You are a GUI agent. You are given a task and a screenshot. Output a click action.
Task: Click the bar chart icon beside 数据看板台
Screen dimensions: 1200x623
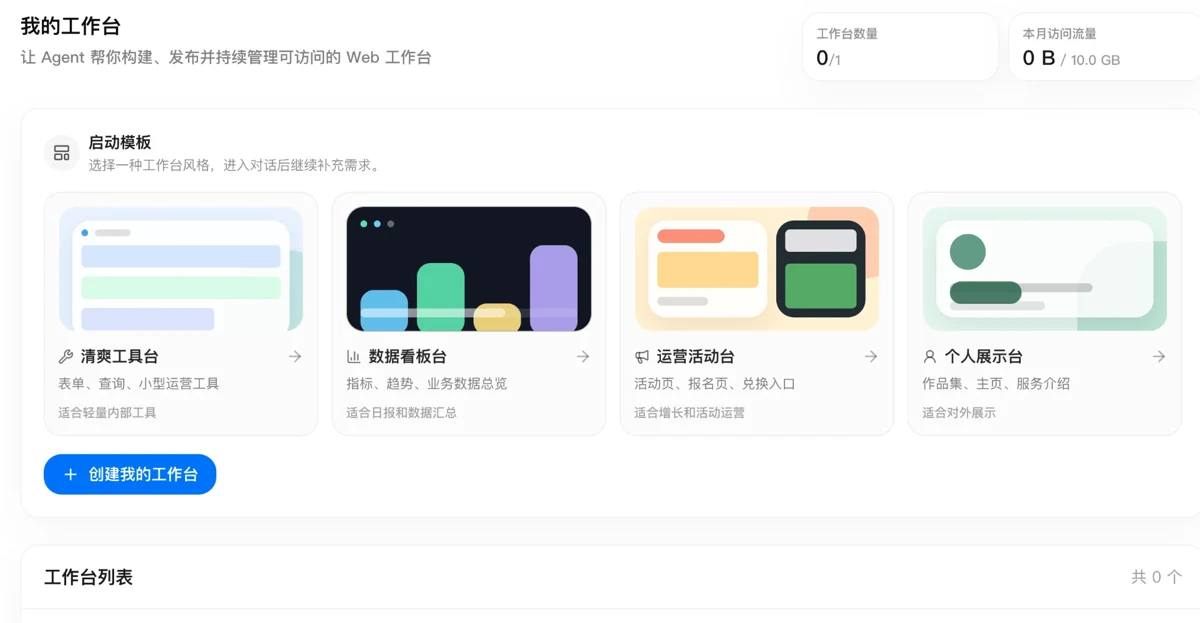click(x=354, y=356)
